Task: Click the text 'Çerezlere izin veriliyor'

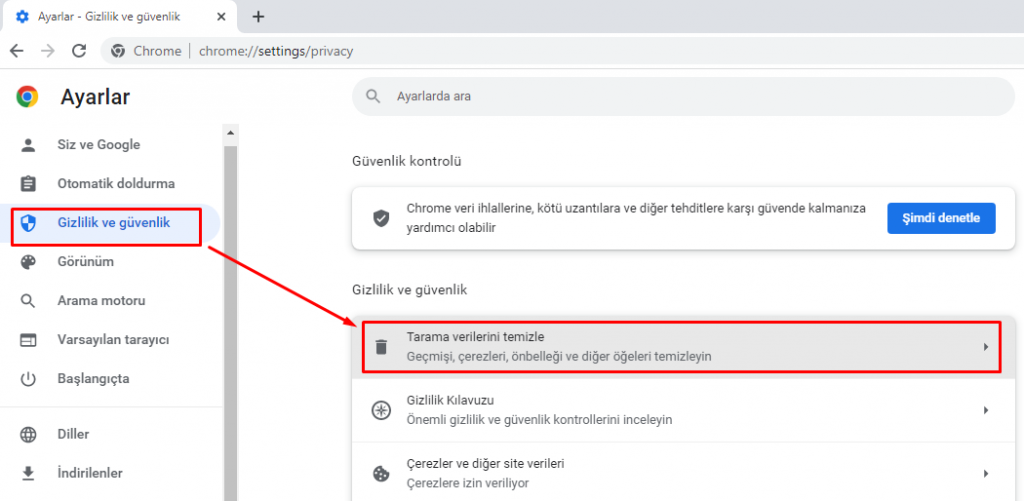Action: (468, 483)
